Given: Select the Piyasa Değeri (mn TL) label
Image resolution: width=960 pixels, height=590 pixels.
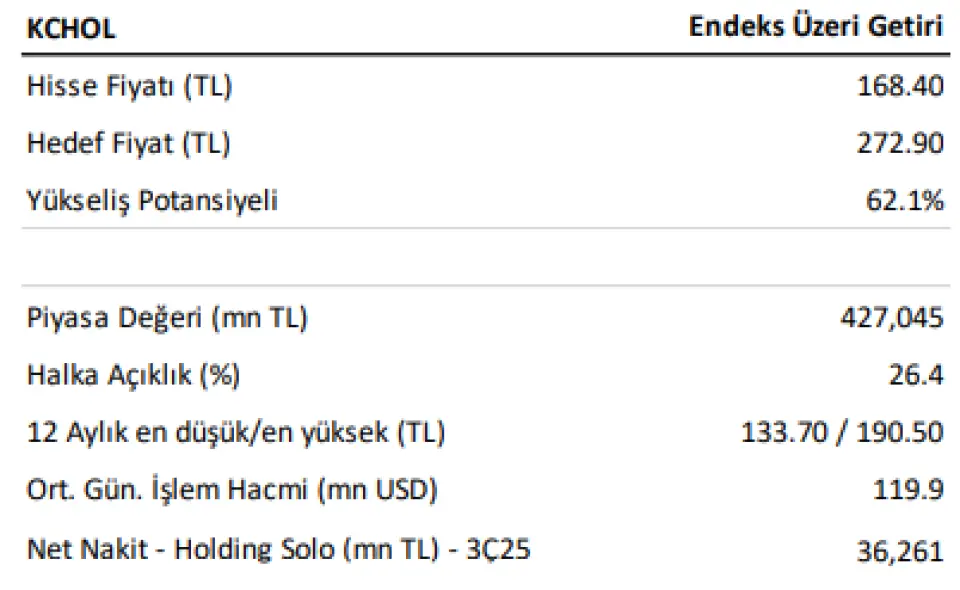Looking at the screenshot, I should 168,319.
